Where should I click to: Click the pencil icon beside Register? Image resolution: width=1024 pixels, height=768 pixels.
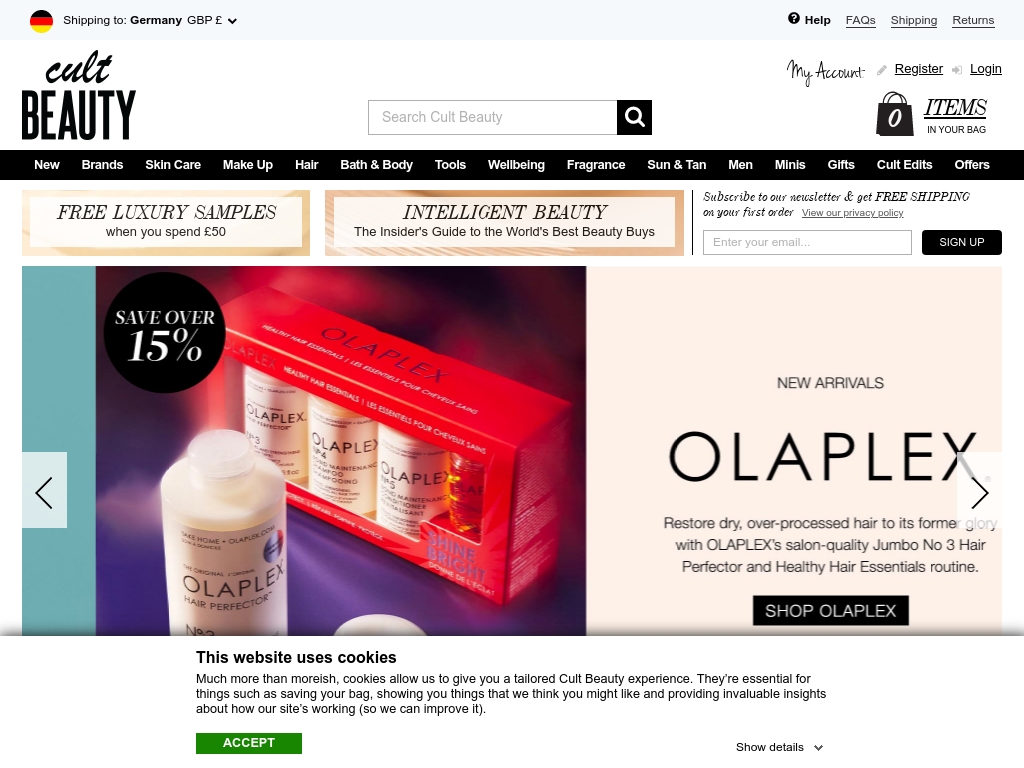(x=882, y=70)
